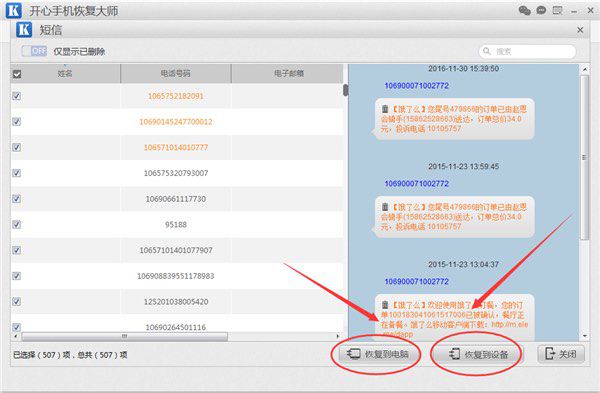Viewport: 600px width, 393px height.
Task: Click the K logo in 短信 dialog
Action: pyautogui.click(x=24, y=30)
